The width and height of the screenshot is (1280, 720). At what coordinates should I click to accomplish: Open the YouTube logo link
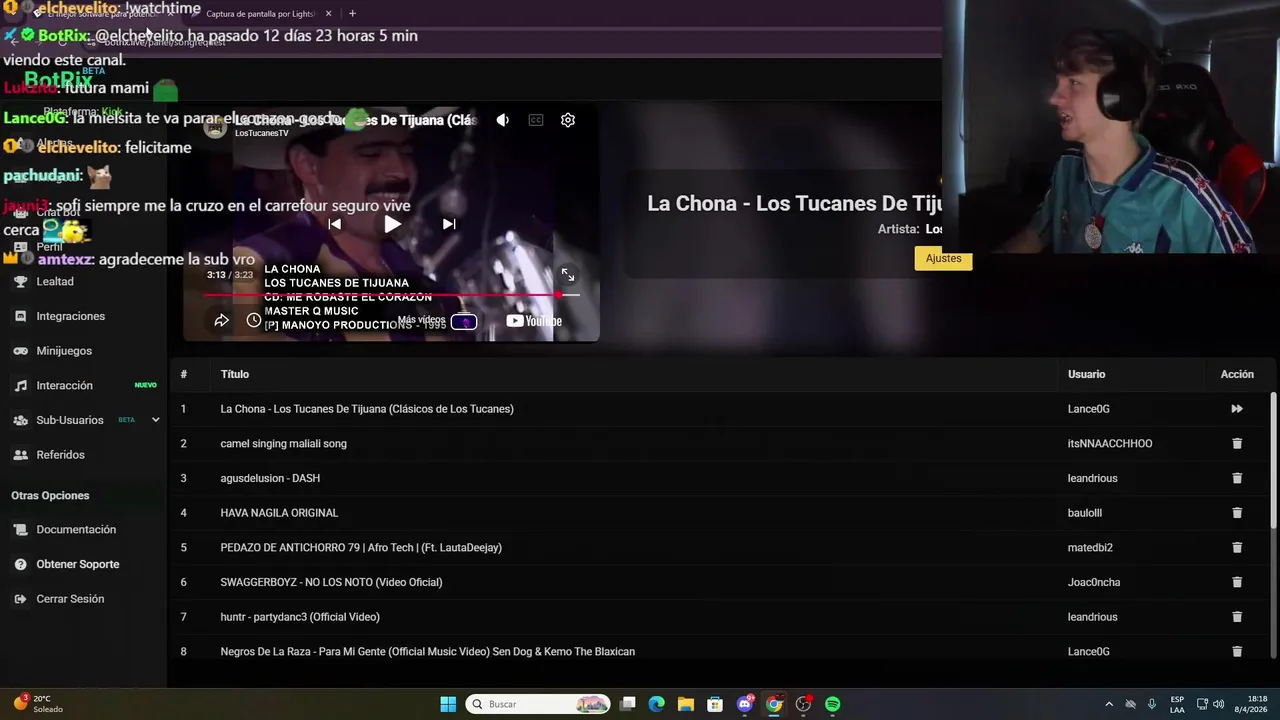click(x=534, y=321)
